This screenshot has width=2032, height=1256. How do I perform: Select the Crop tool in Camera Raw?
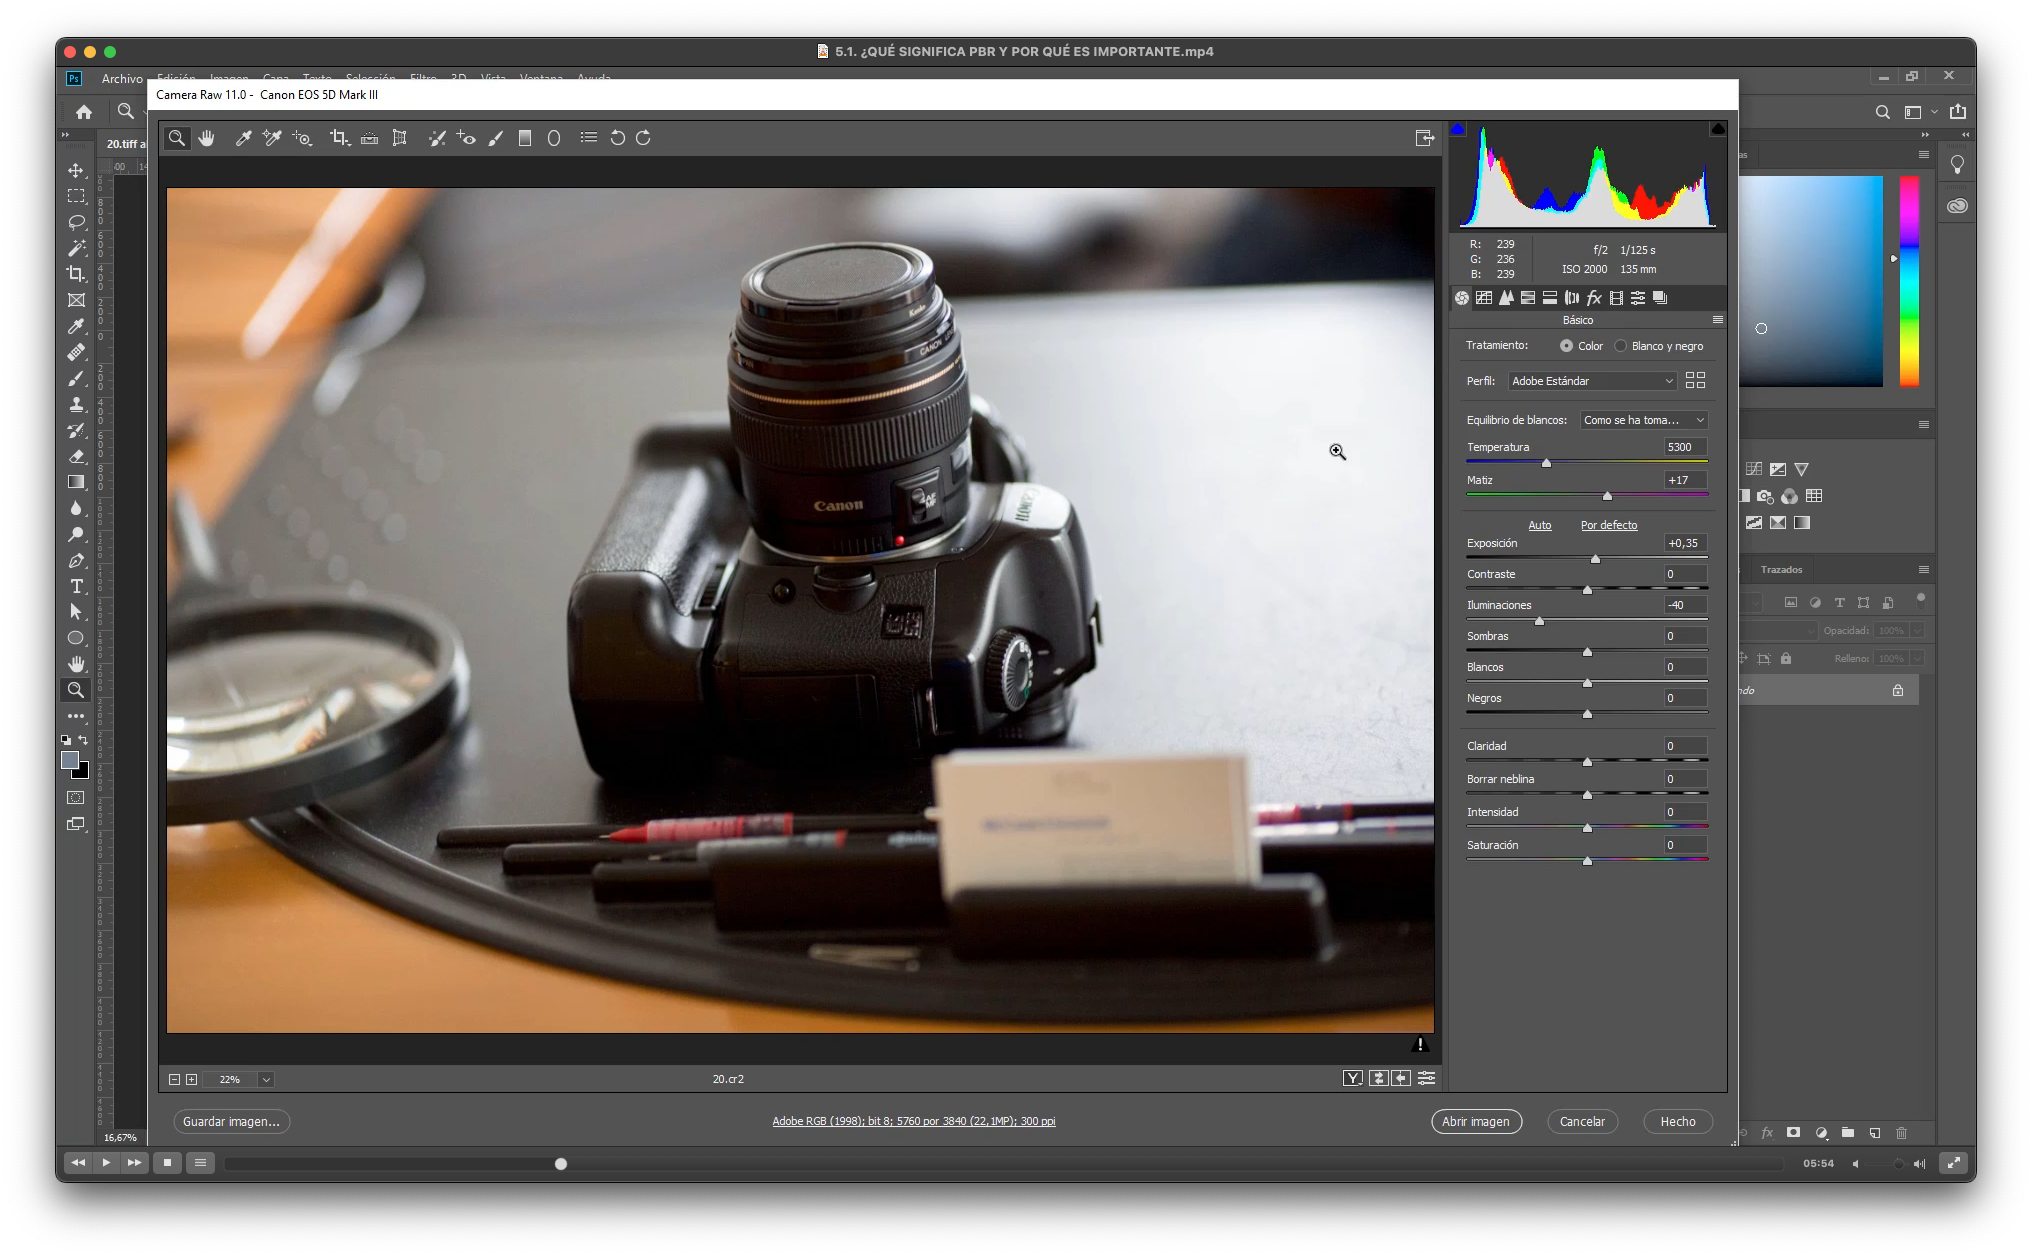(338, 138)
